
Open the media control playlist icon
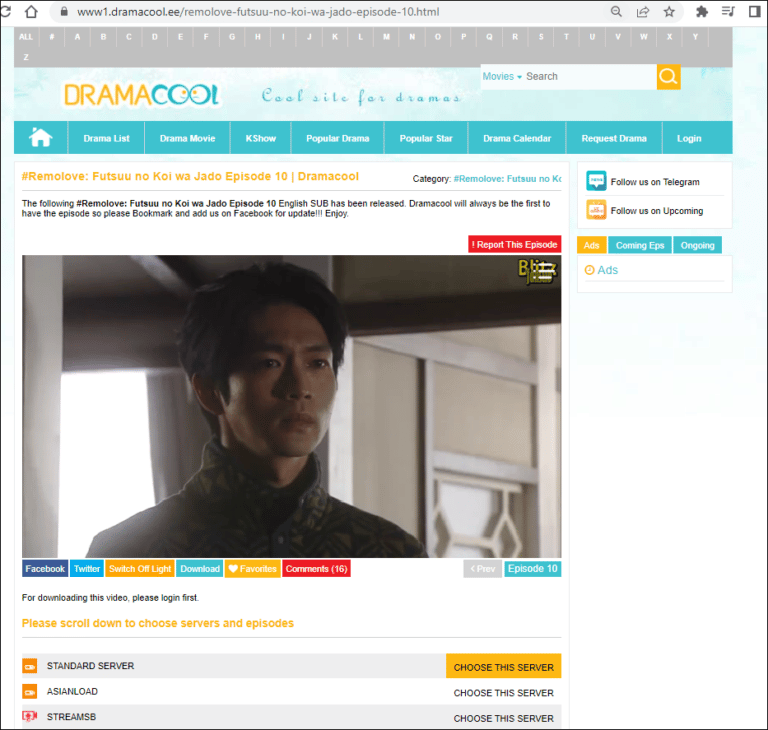tap(728, 11)
